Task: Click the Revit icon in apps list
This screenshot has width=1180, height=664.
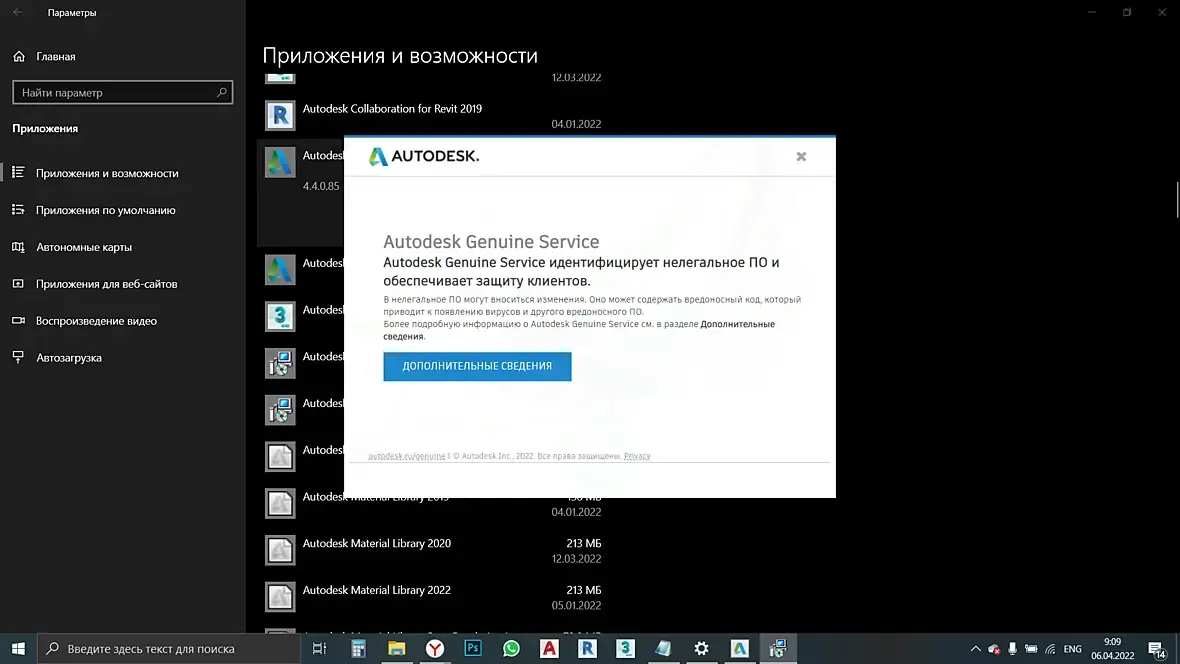Action: [280, 116]
